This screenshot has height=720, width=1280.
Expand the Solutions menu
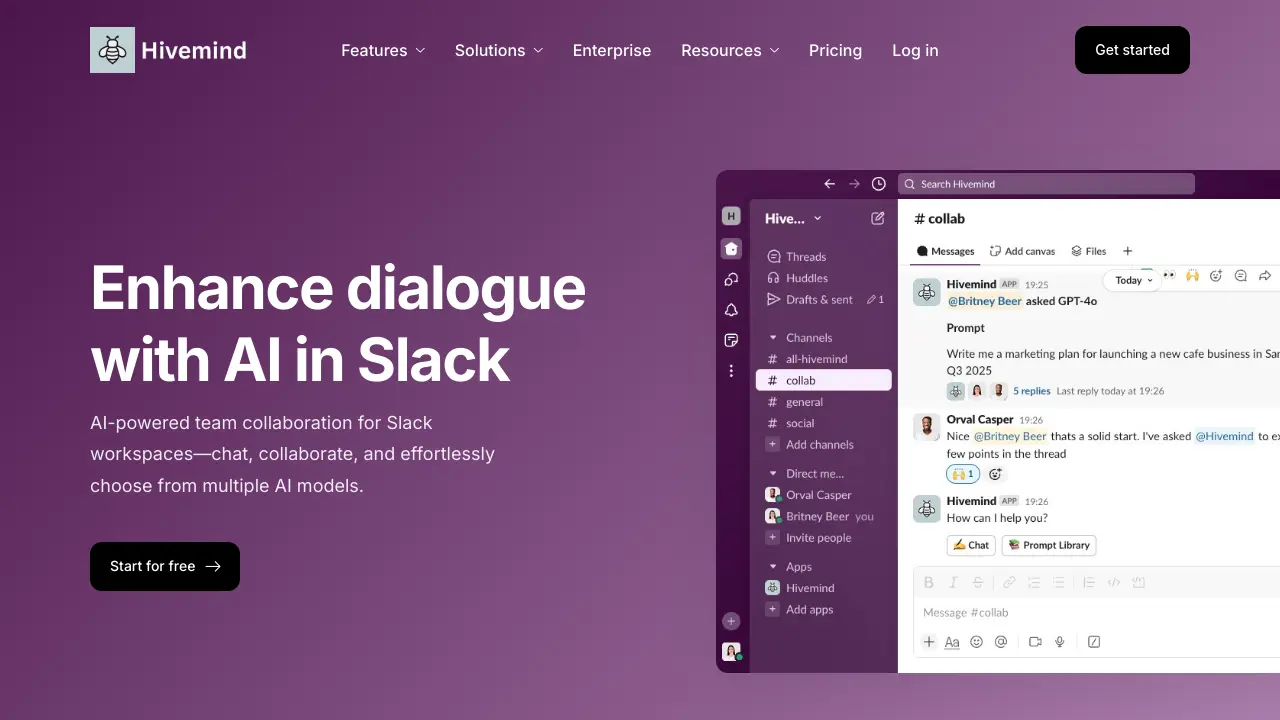(499, 50)
